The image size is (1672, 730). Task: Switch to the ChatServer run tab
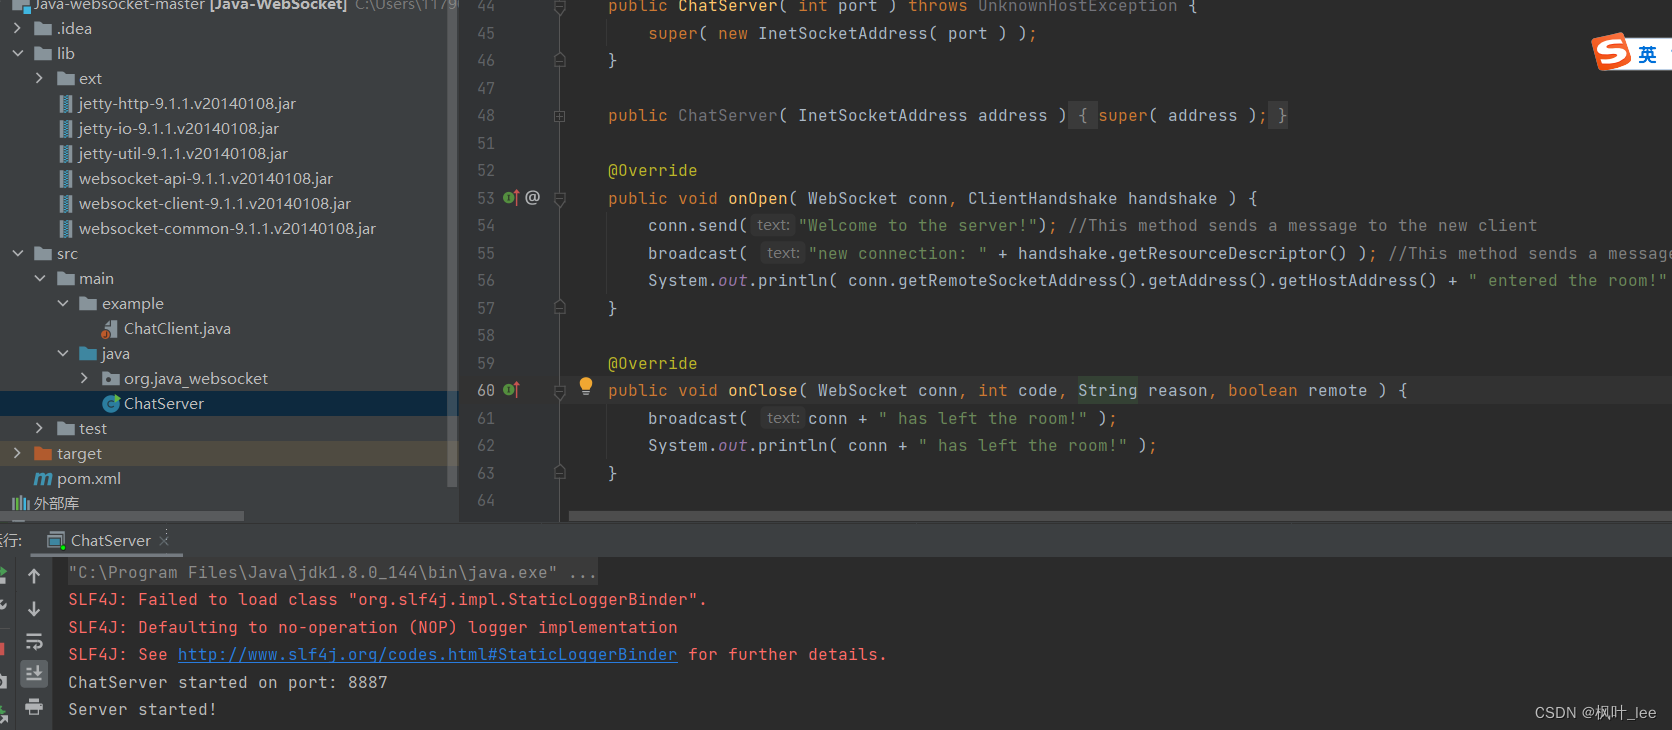click(110, 540)
